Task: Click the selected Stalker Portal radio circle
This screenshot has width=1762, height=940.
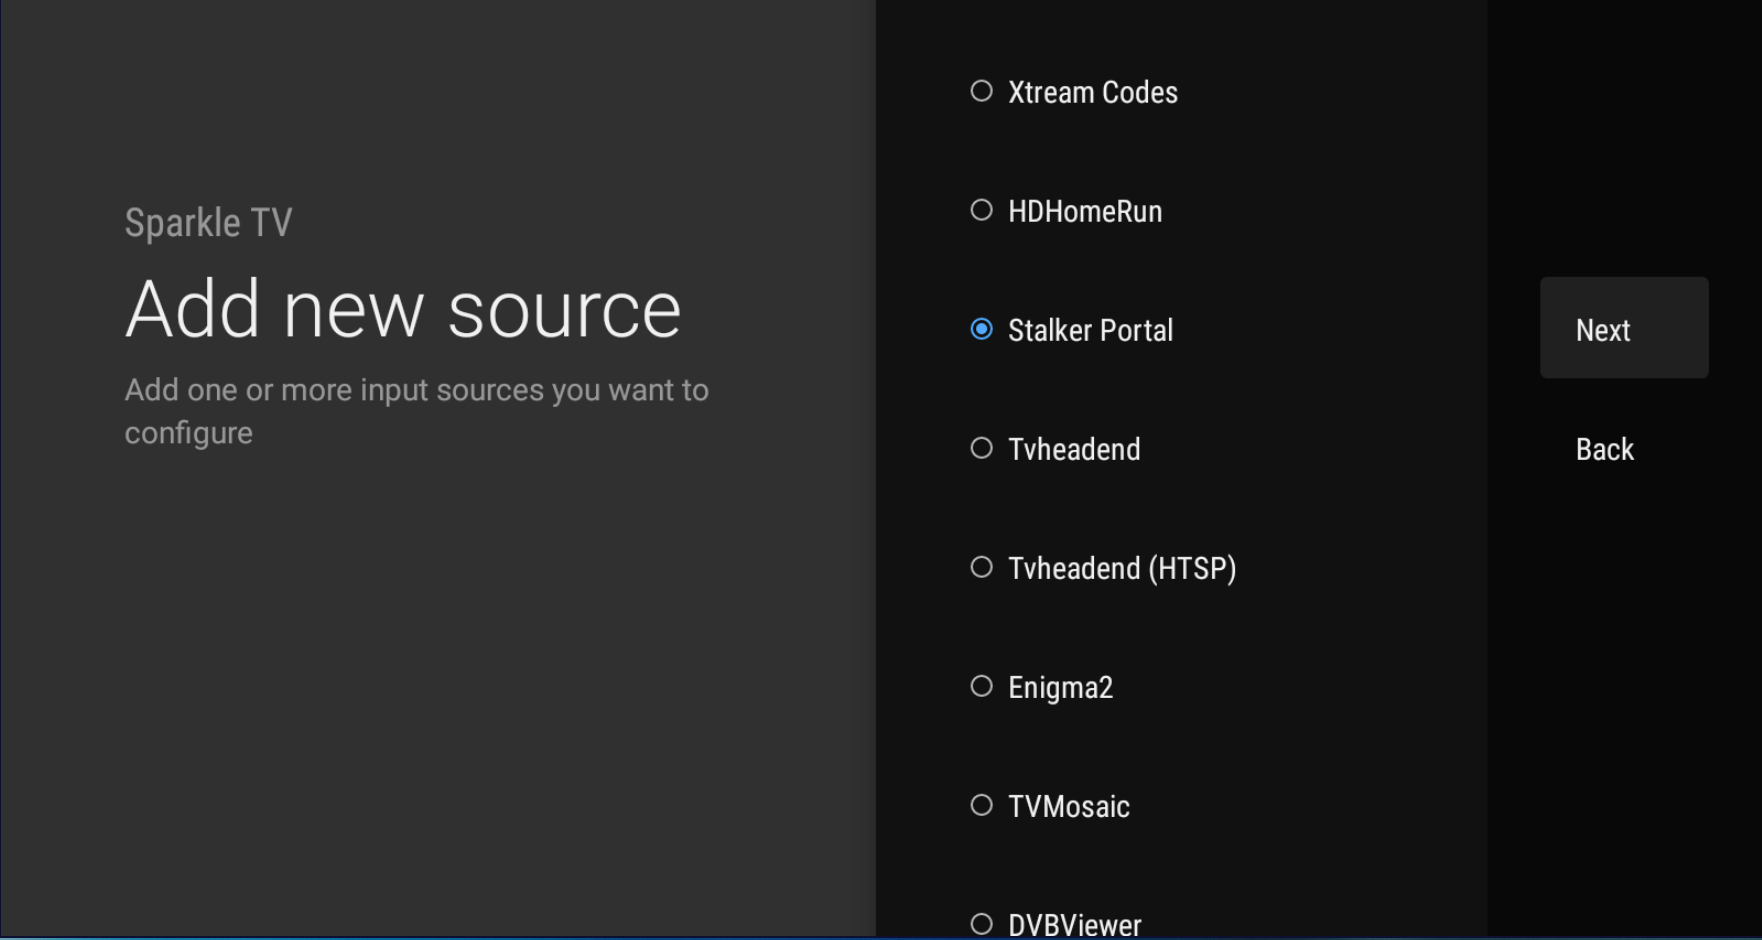Action: pyautogui.click(x=981, y=329)
